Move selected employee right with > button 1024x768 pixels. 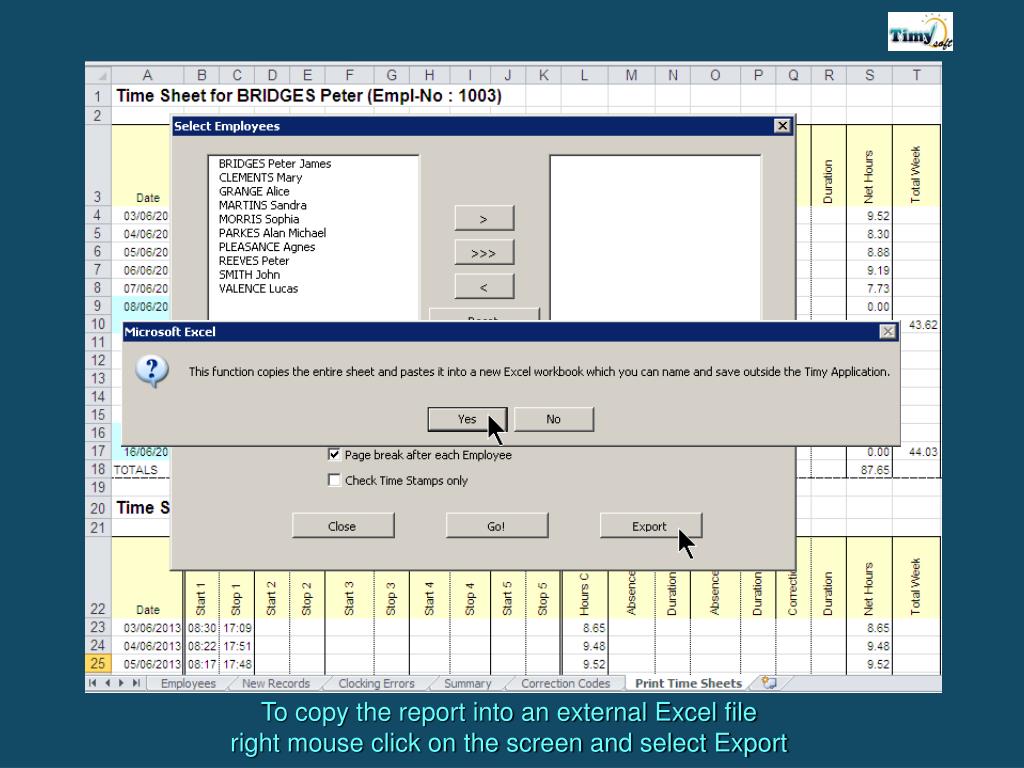click(484, 219)
